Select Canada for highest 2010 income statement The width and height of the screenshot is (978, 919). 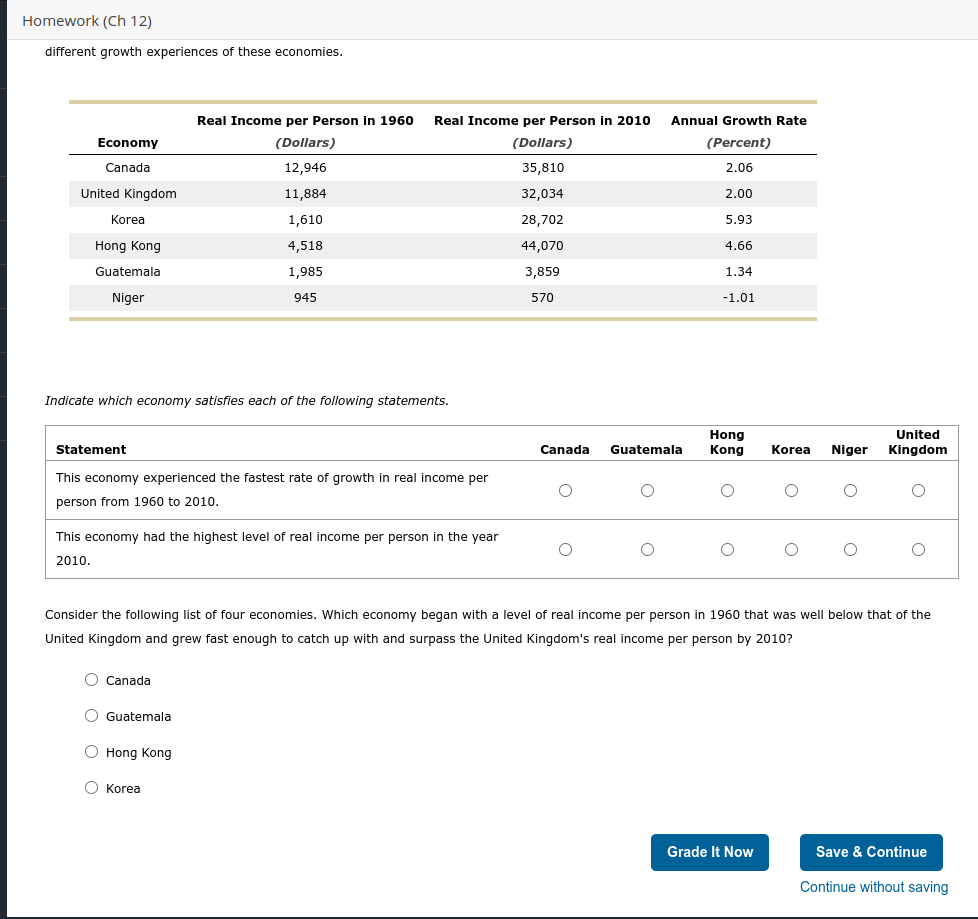(565, 549)
